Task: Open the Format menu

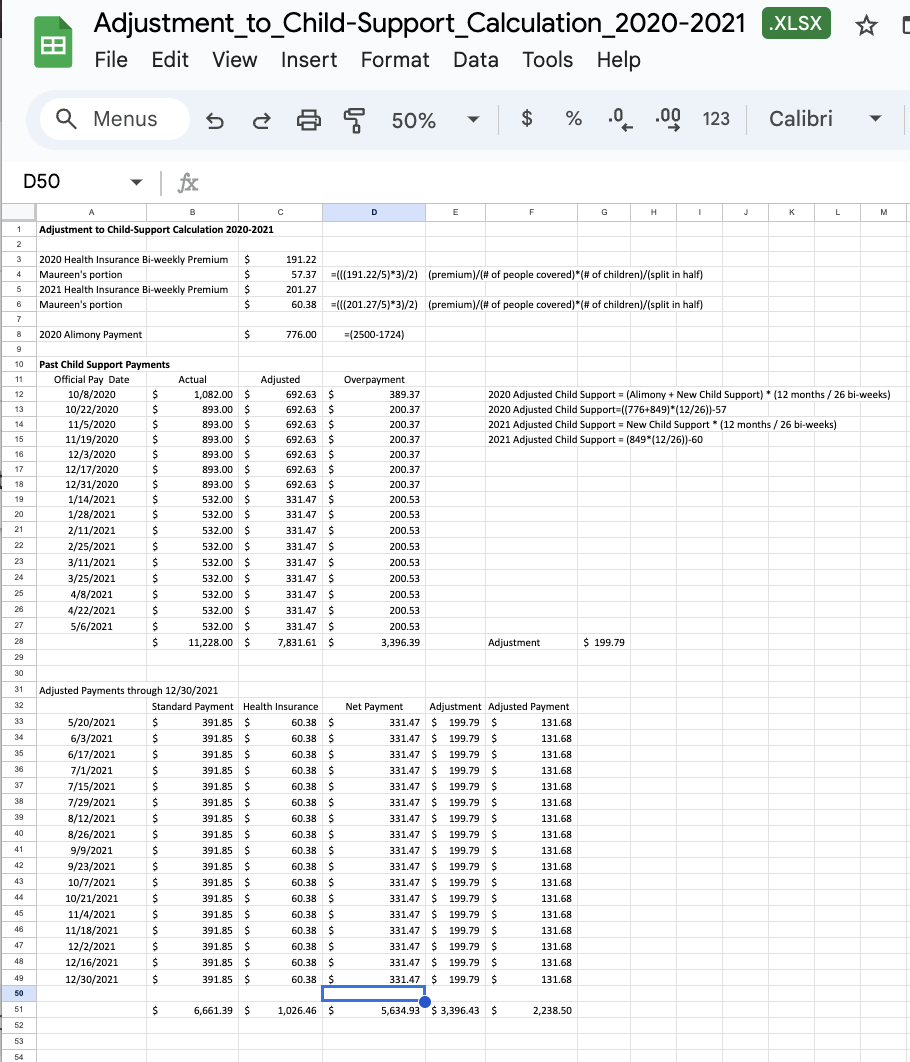Action: click(x=395, y=60)
